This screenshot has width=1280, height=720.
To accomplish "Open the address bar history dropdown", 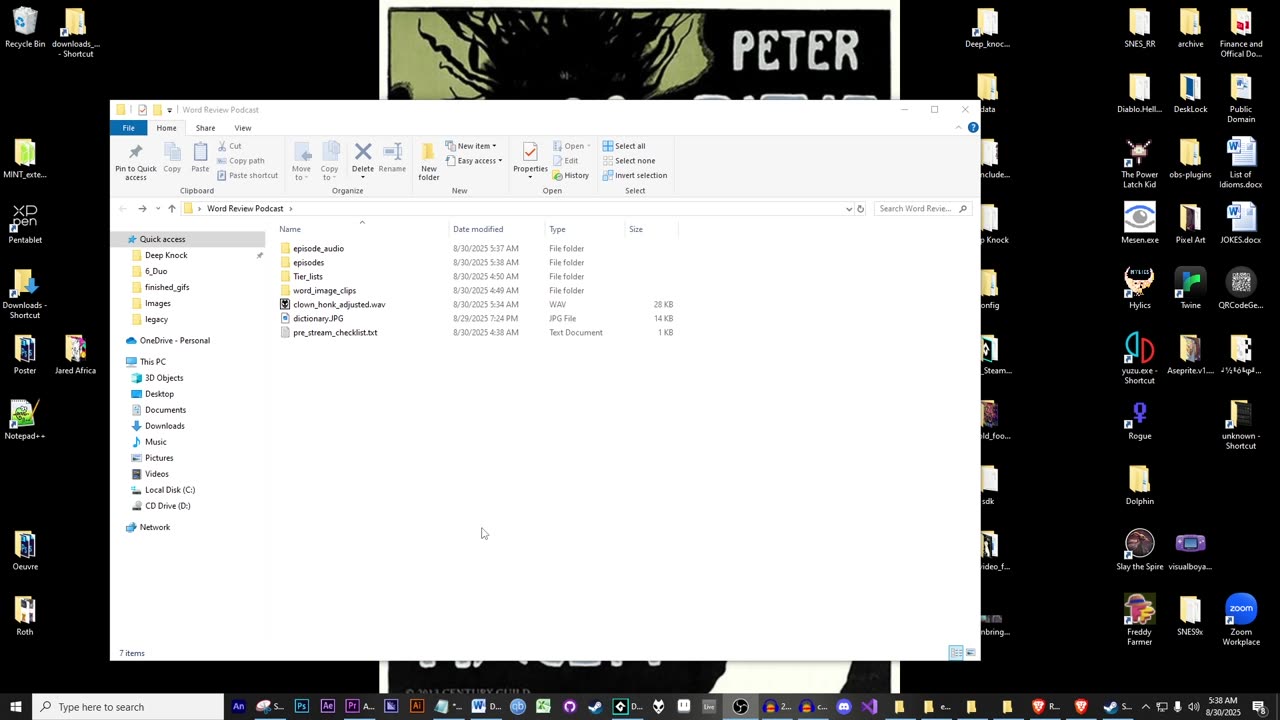I will click(x=849, y=209).
